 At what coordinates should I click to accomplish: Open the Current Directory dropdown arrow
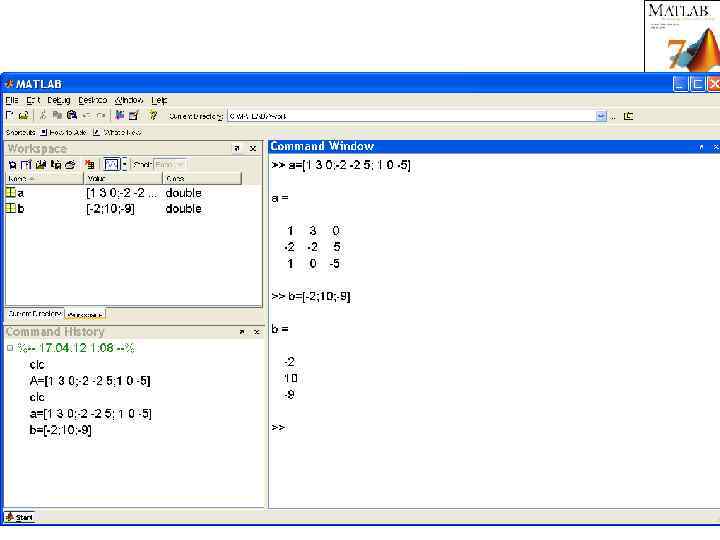click(x=601, y=116)
